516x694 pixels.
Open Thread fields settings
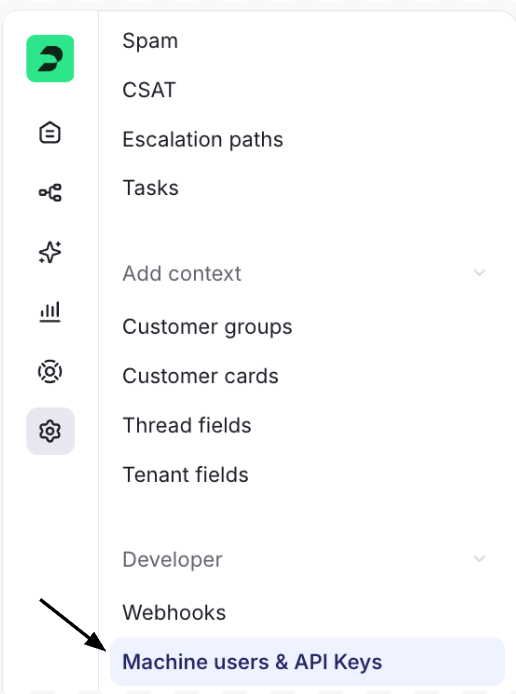[187, 425]
